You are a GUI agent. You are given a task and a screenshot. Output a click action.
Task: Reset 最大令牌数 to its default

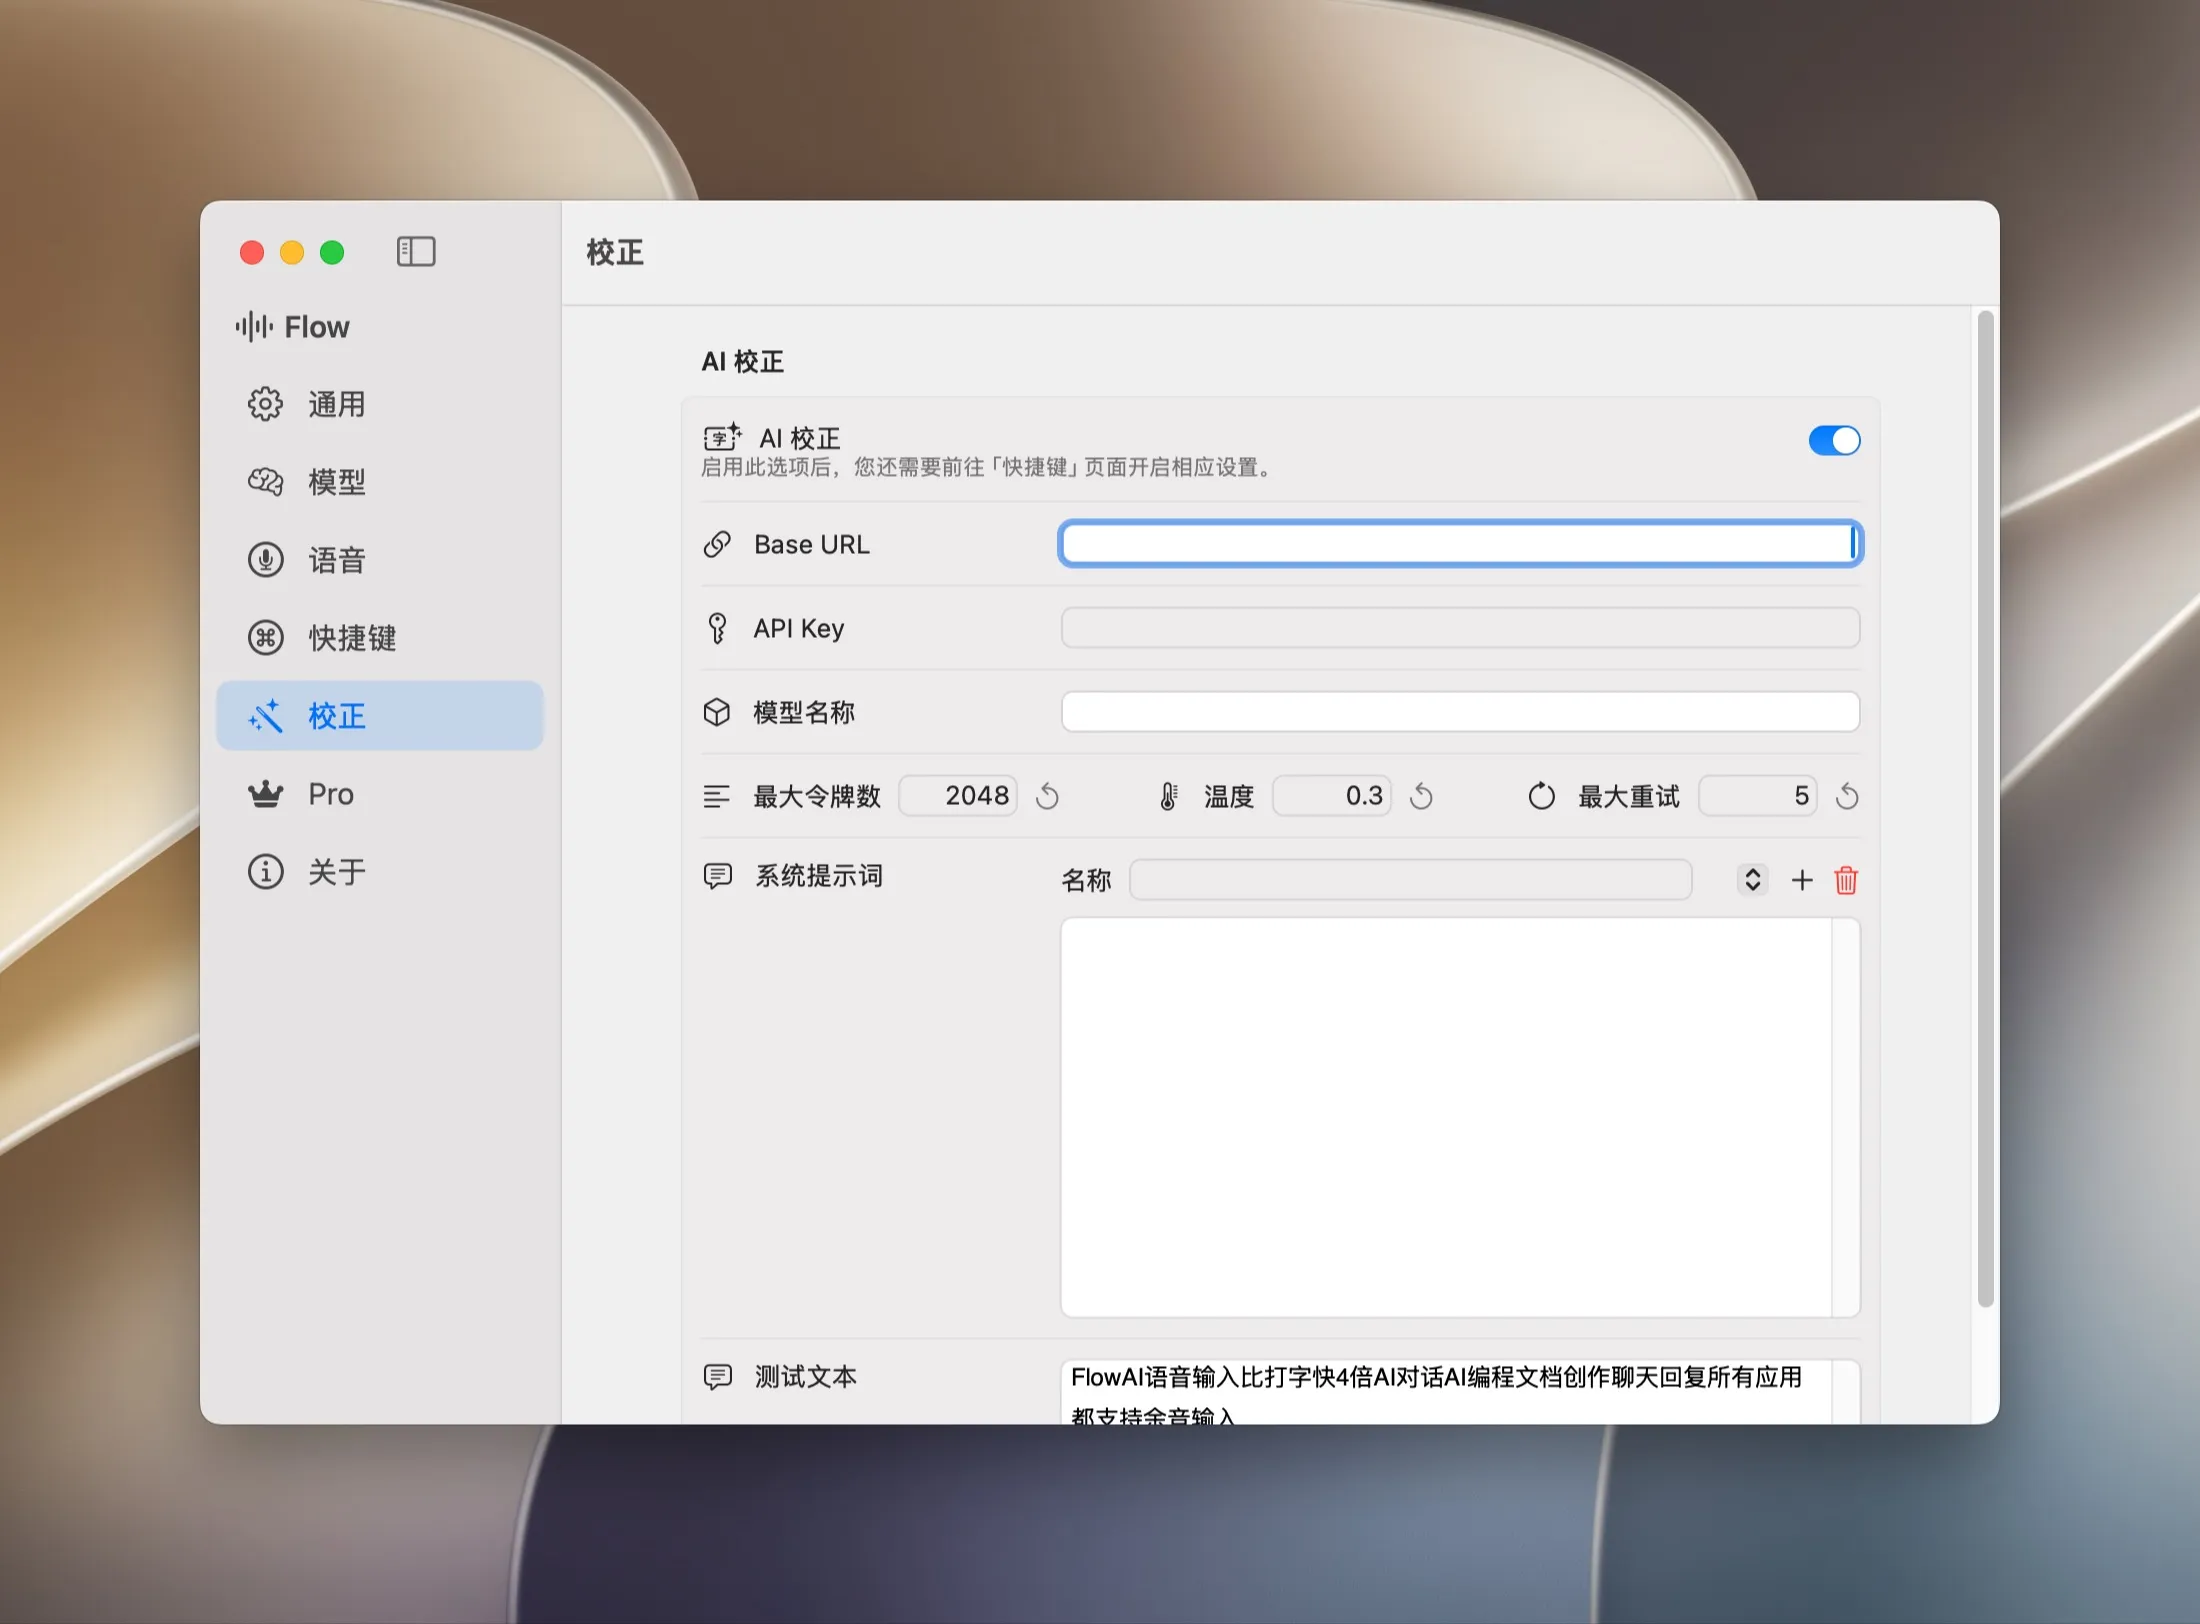pyautogui.click(x=1047, y=797)
